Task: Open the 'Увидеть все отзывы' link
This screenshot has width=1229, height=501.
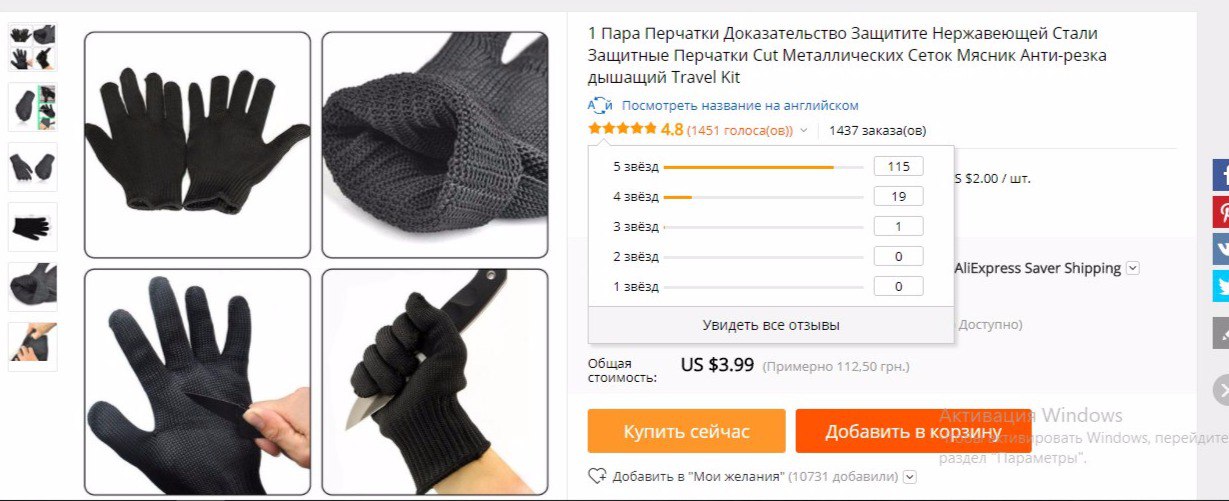Action: click(x=771, y=325)
